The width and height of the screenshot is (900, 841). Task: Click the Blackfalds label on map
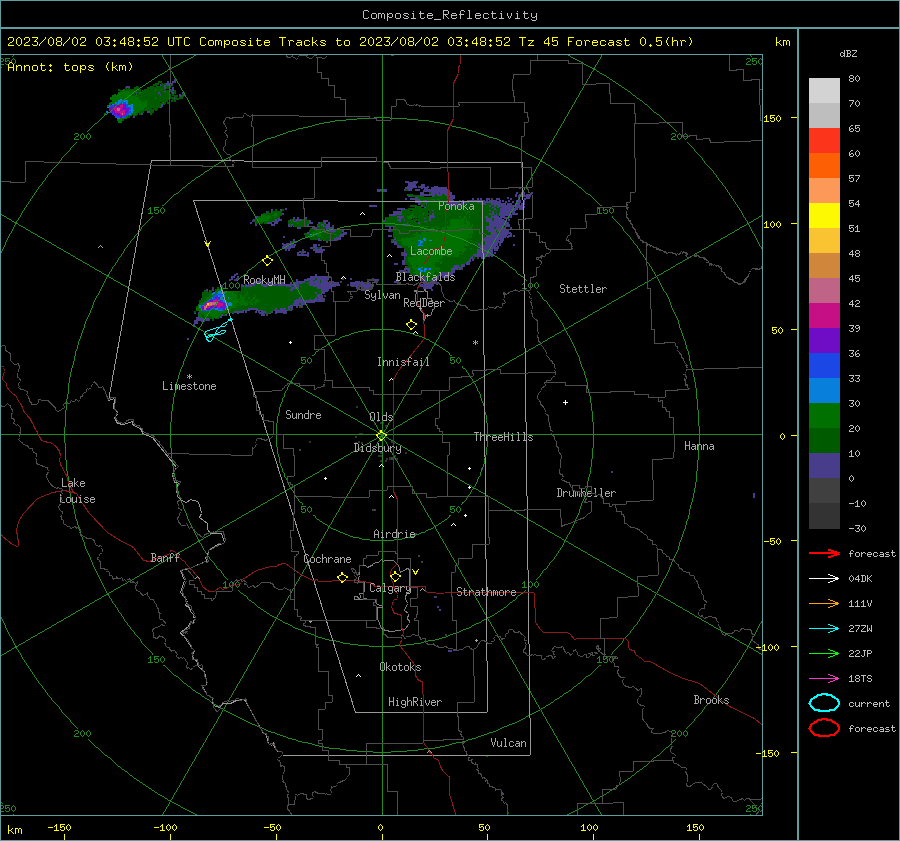pyautogui.click(x=425, y=277)
